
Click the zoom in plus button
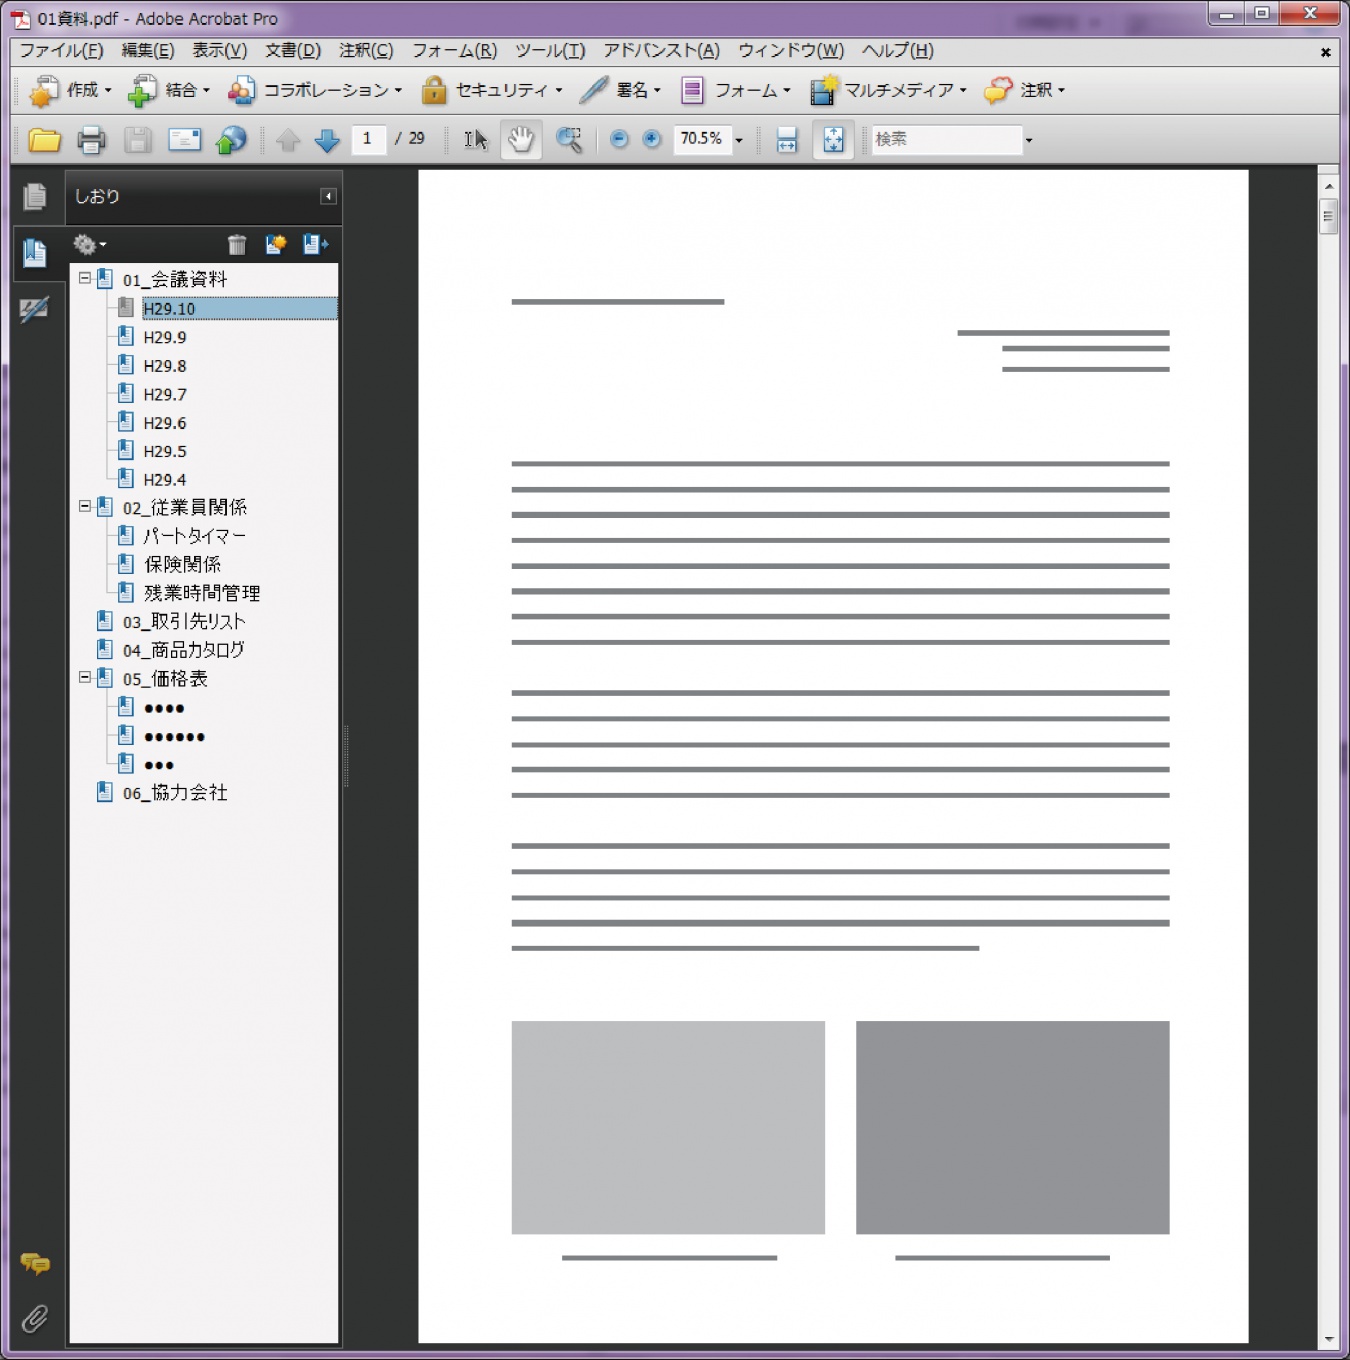(651, 139)
